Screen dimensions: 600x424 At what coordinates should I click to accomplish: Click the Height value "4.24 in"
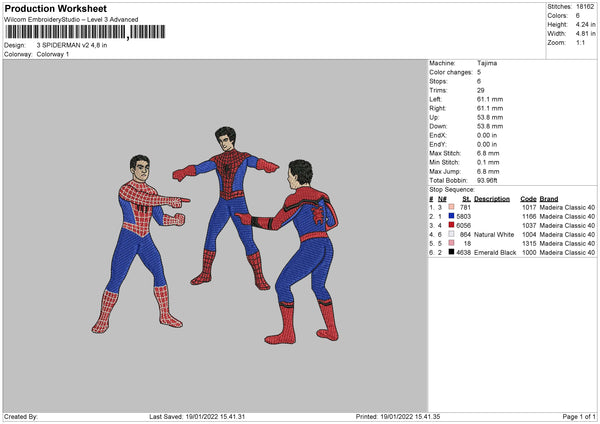pyautogui.click(x=585, y=24)
